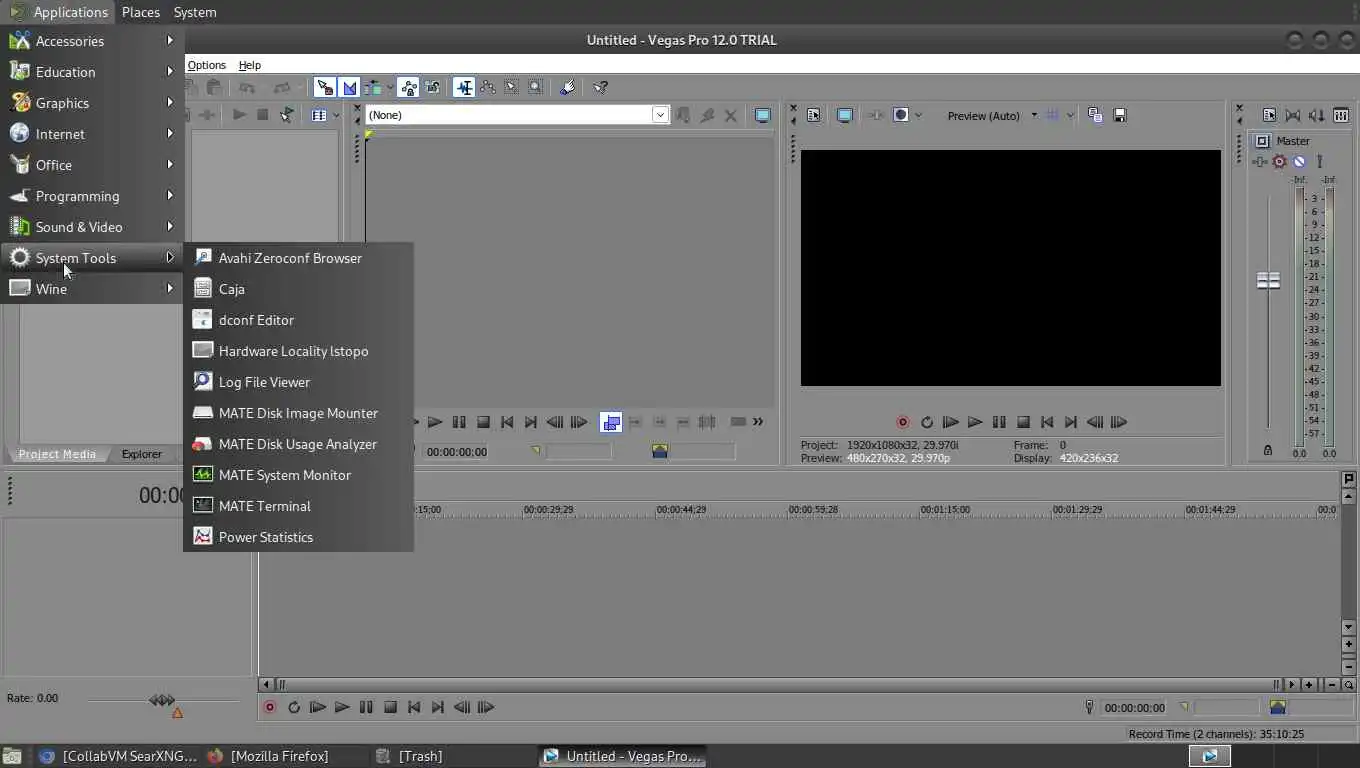Open MATE System Monitor menu entry
Viewport: 1360px width, 768px height.
coord(298,475)
